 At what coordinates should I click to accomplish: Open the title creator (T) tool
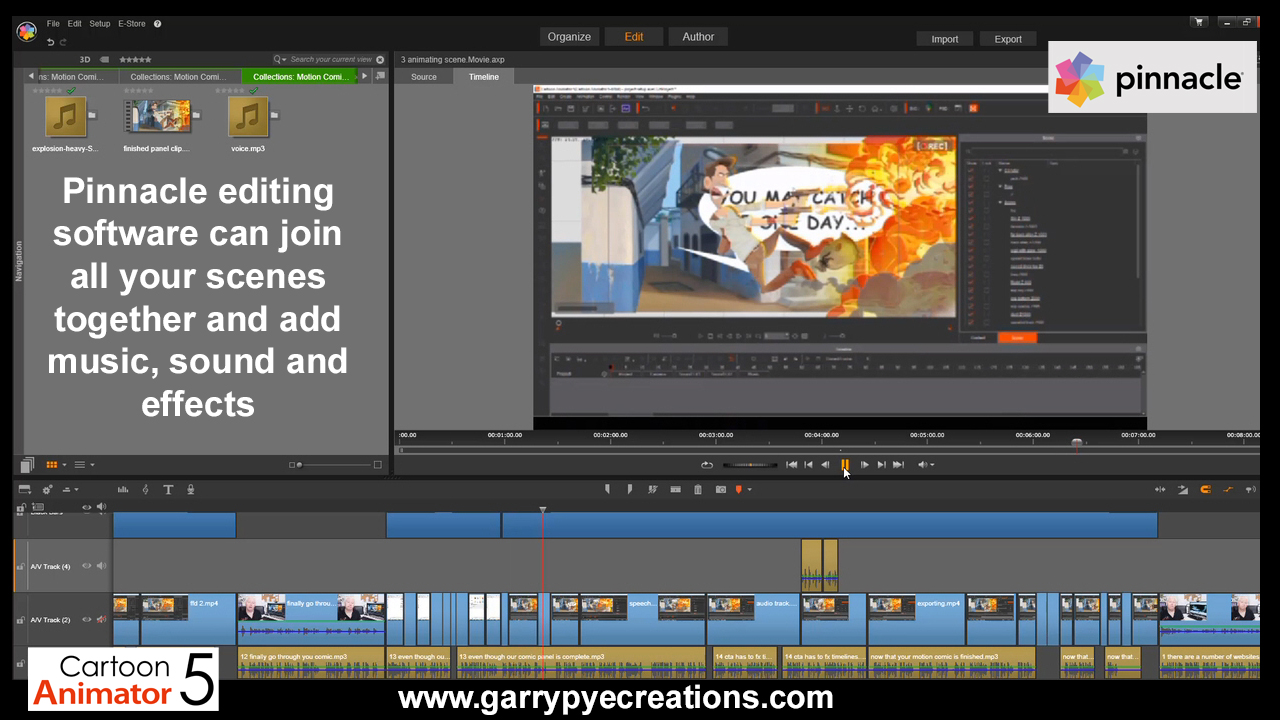point(168,490)
